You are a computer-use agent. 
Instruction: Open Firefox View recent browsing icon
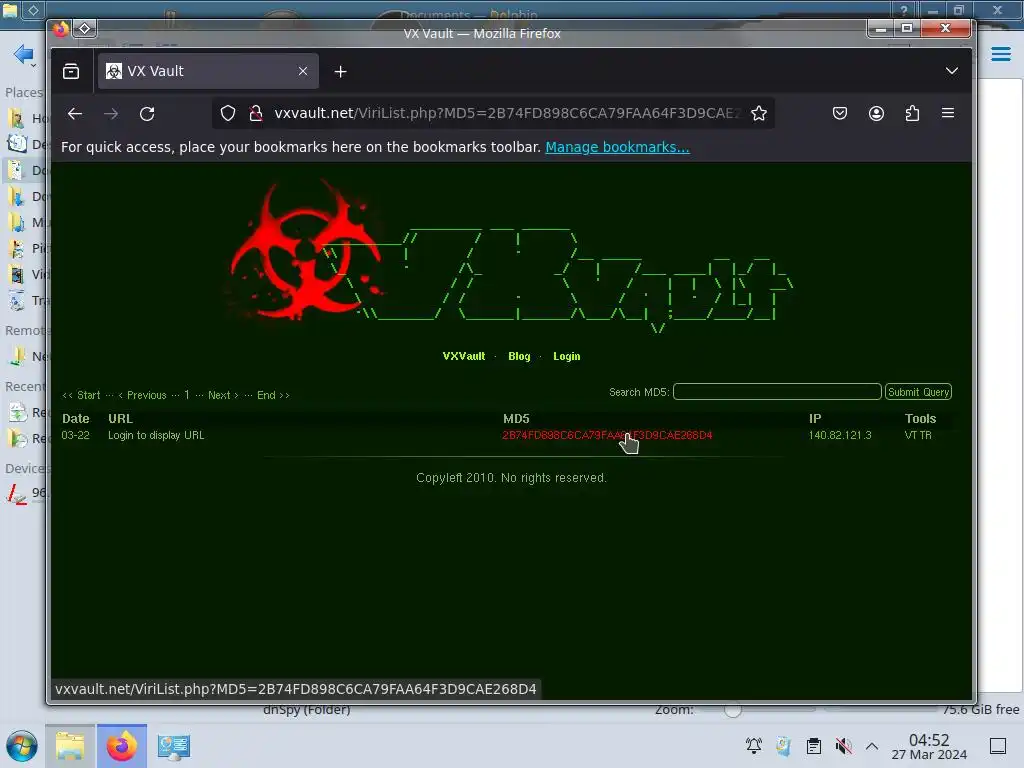pyautogui.click(x=71, y=71)
